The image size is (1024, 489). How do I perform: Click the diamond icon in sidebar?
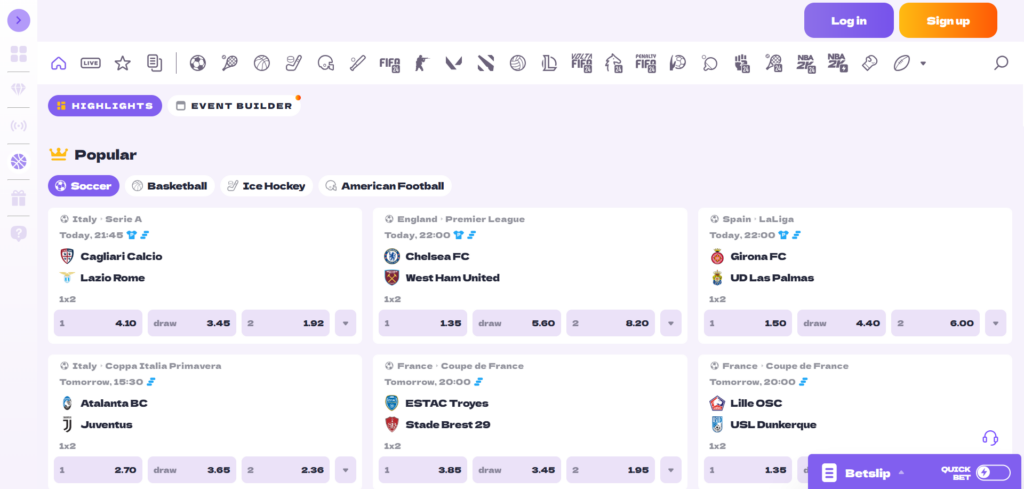click(18, 90)
